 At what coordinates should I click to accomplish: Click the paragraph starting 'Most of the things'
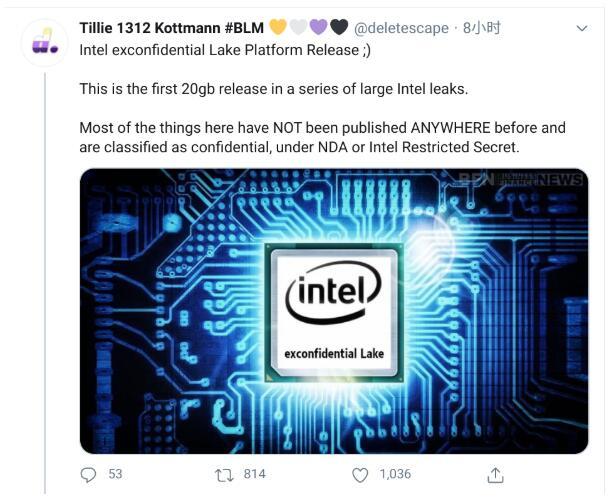(x=322, y=138)
